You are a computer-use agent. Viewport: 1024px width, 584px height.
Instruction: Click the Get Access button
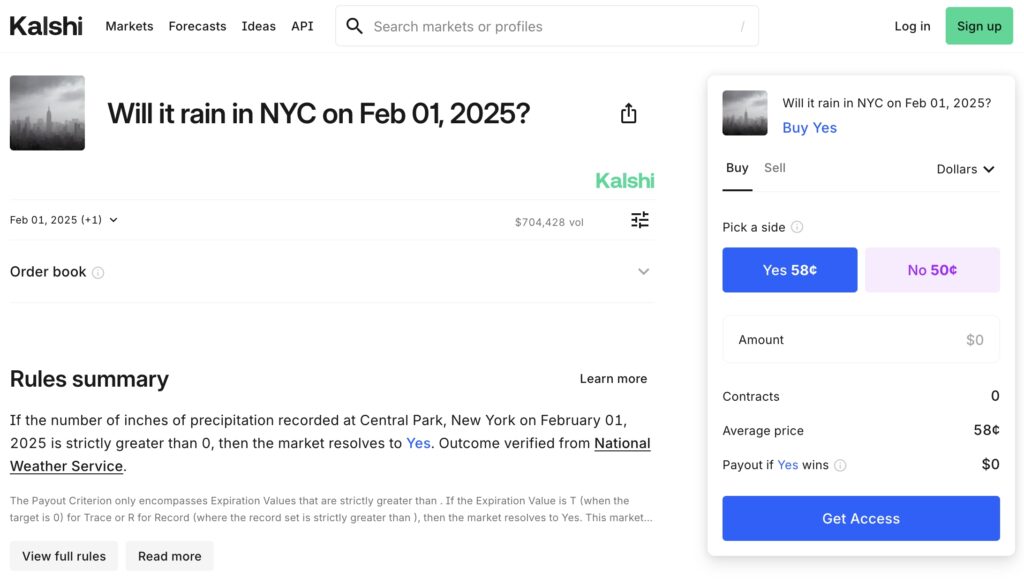861,518
